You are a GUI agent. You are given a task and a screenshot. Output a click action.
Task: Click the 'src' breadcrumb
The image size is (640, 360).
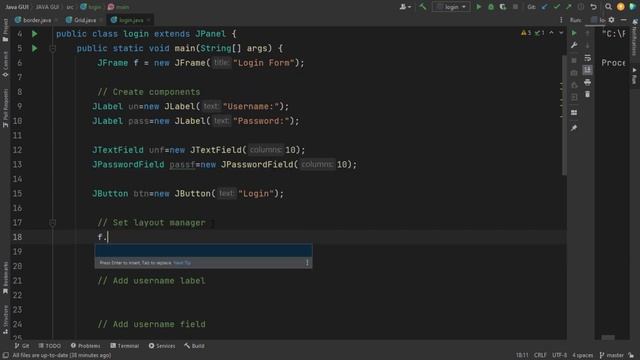(x=70, y=7)
